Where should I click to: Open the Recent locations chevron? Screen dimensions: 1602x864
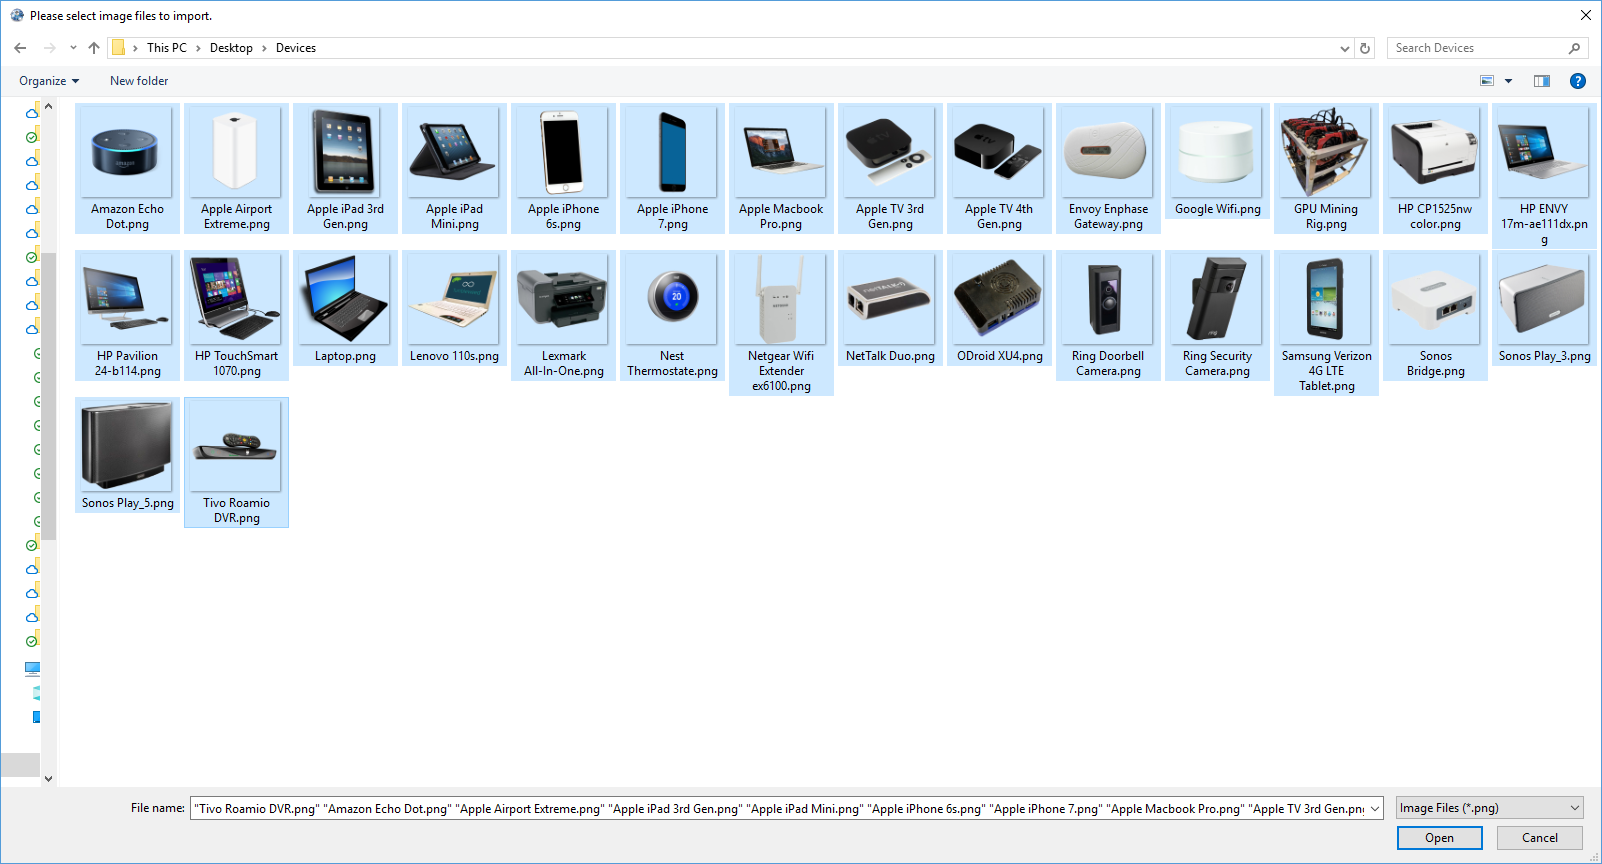click(73, 48)
